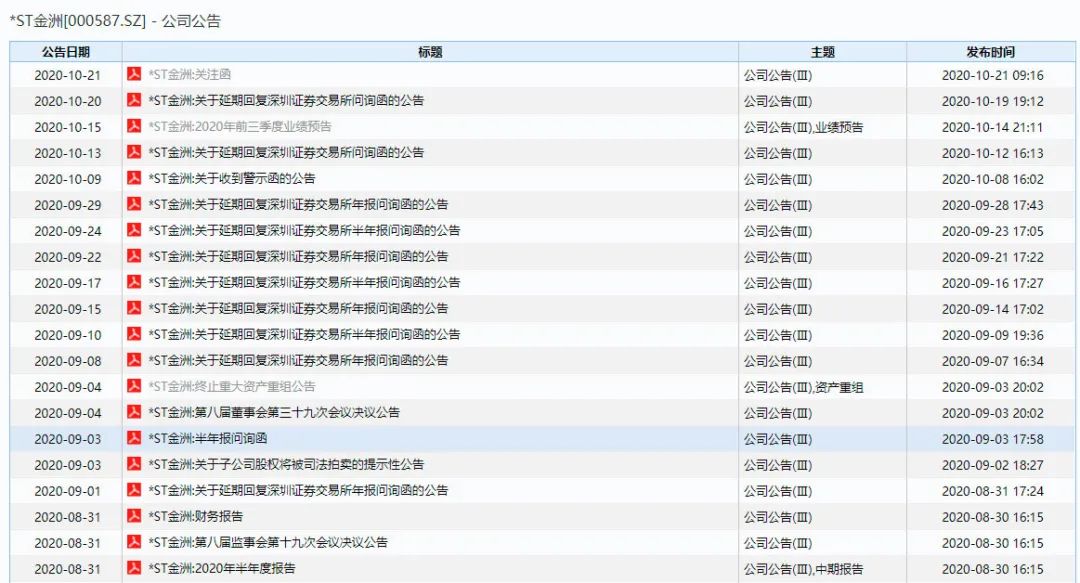Open *ST金洲:财务报告 title link

(x=196, y=516)
